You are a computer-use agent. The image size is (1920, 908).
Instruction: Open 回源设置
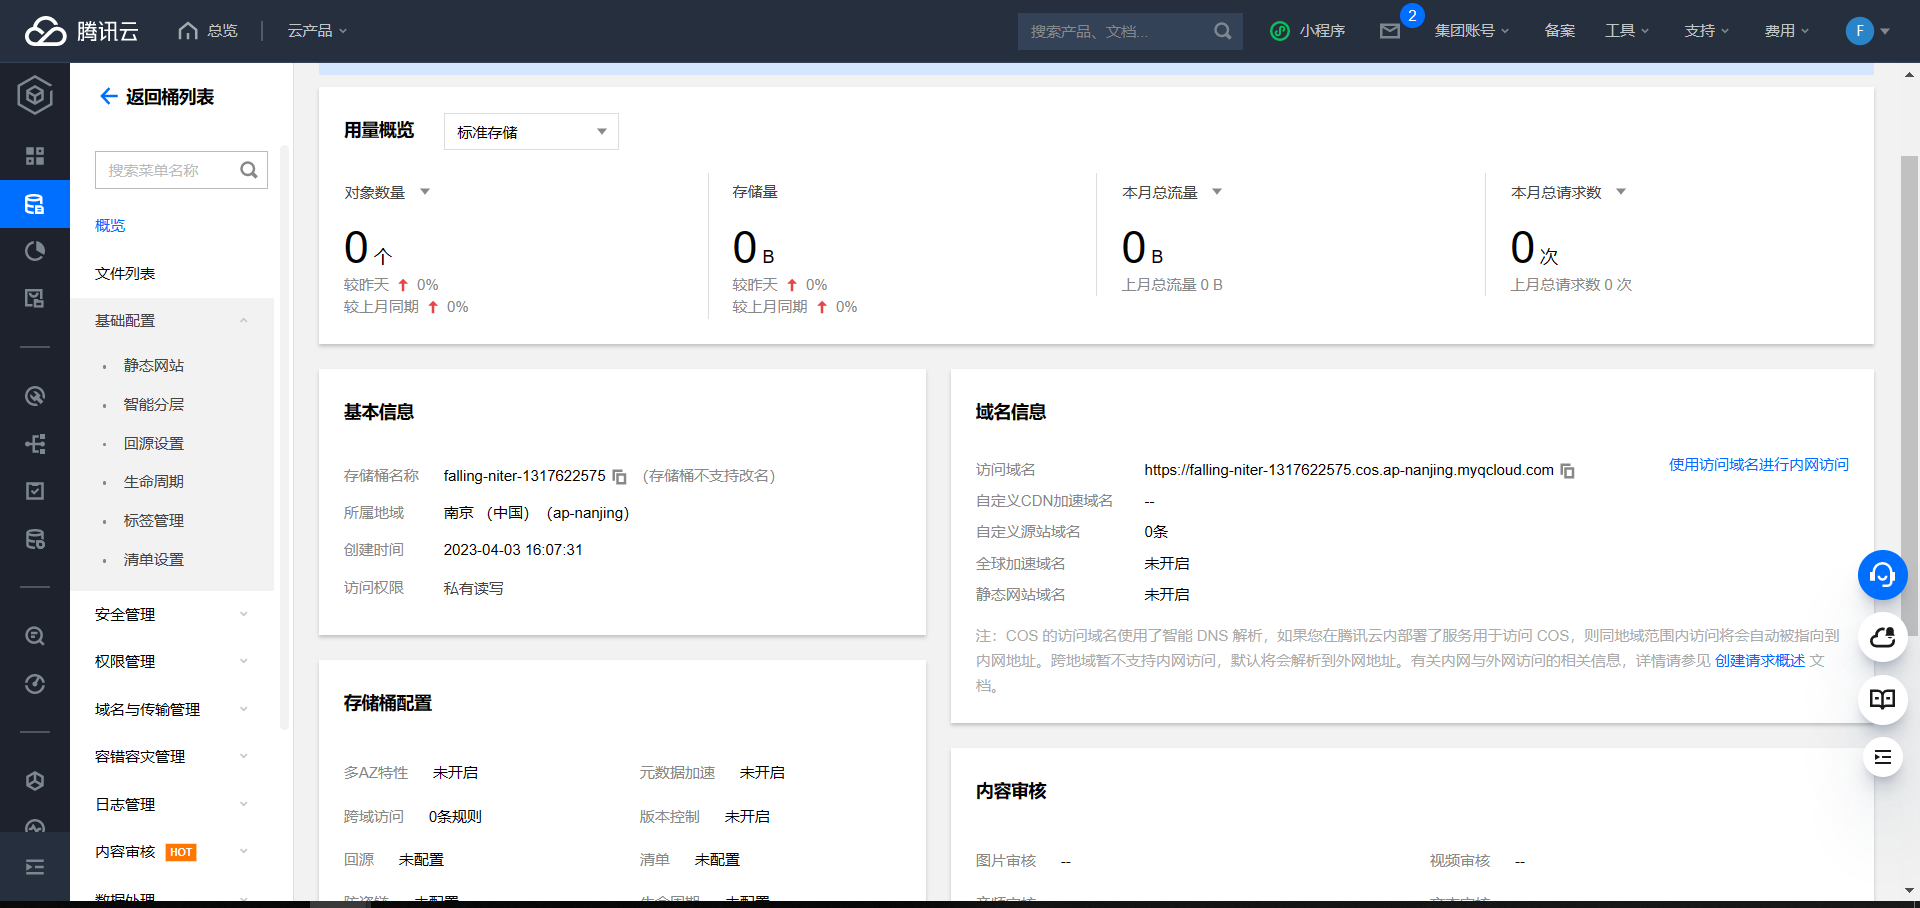tap(154, 444)
